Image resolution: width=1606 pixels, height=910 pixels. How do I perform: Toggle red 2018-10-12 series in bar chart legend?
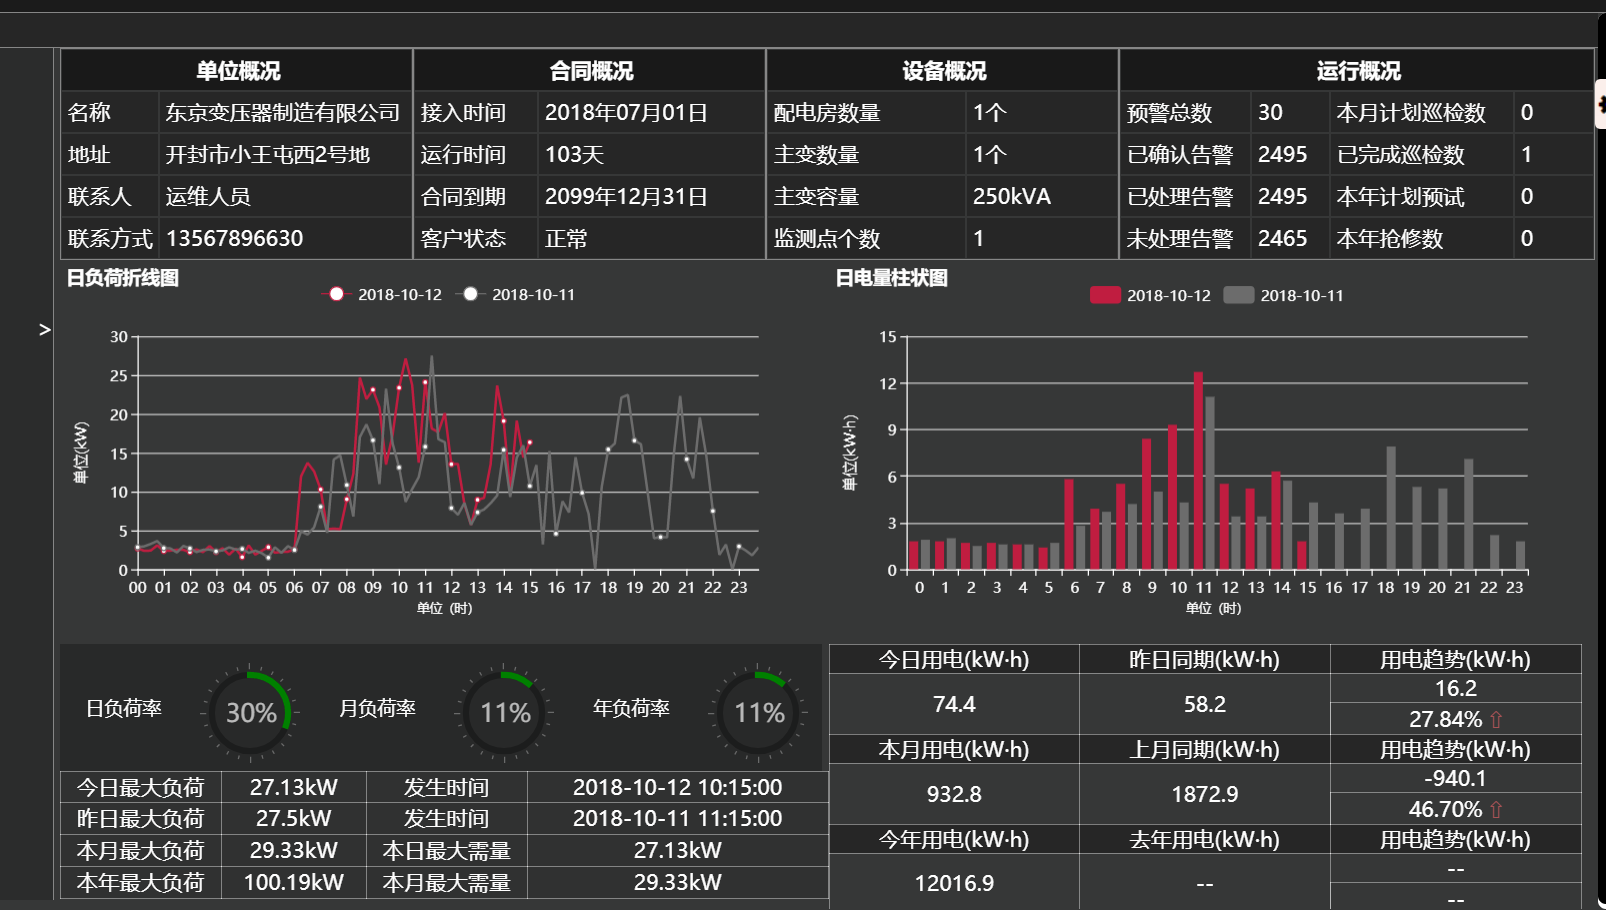coord(1150,295)
